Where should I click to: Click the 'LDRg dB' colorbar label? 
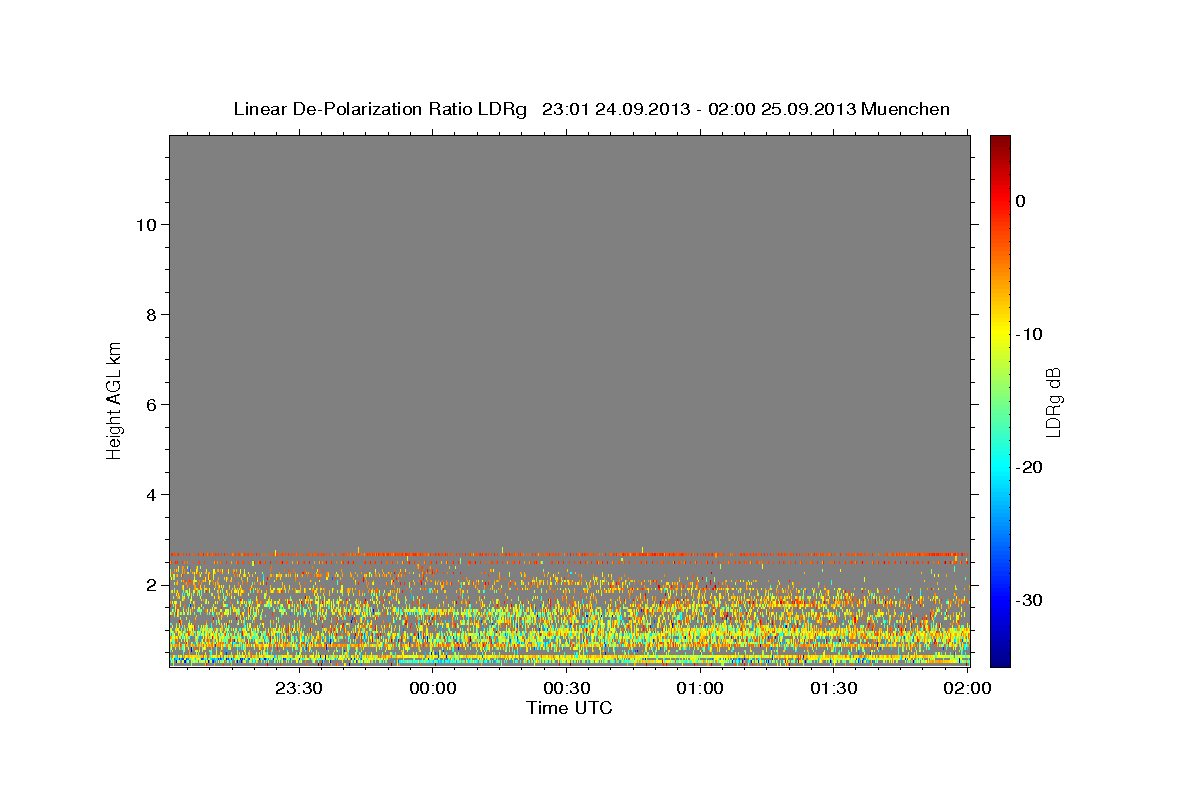(x=1053, y=402)
